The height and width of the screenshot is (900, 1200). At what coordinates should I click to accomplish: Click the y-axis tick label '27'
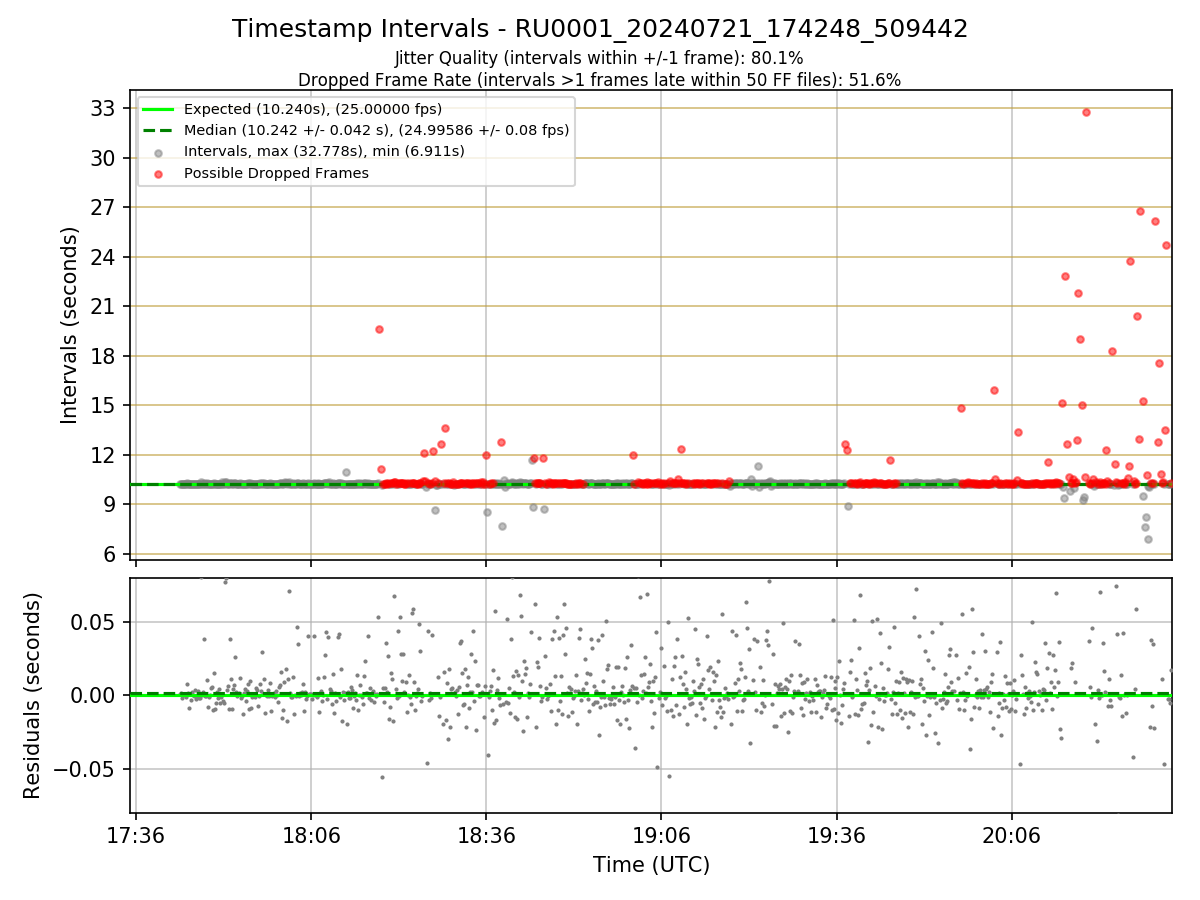pos(103,207)
